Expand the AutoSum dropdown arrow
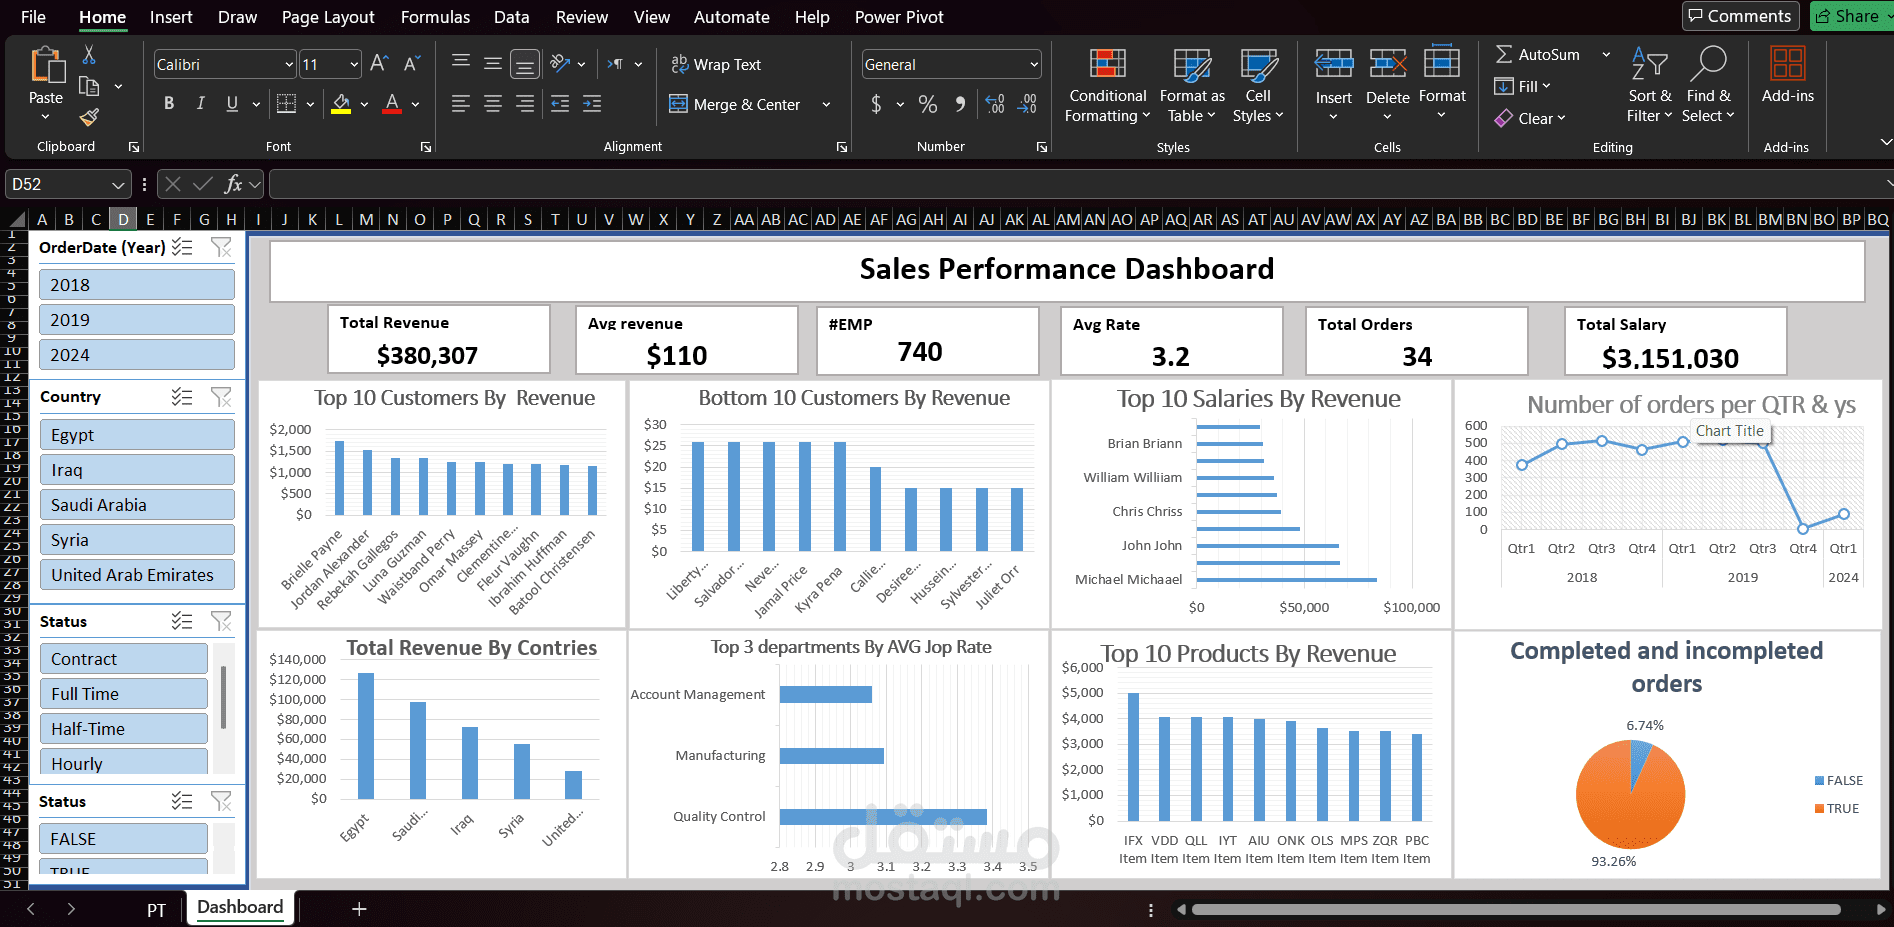Image resolution: width=1894 pixels, height=927 pixels. click(x=1606, y=55)
